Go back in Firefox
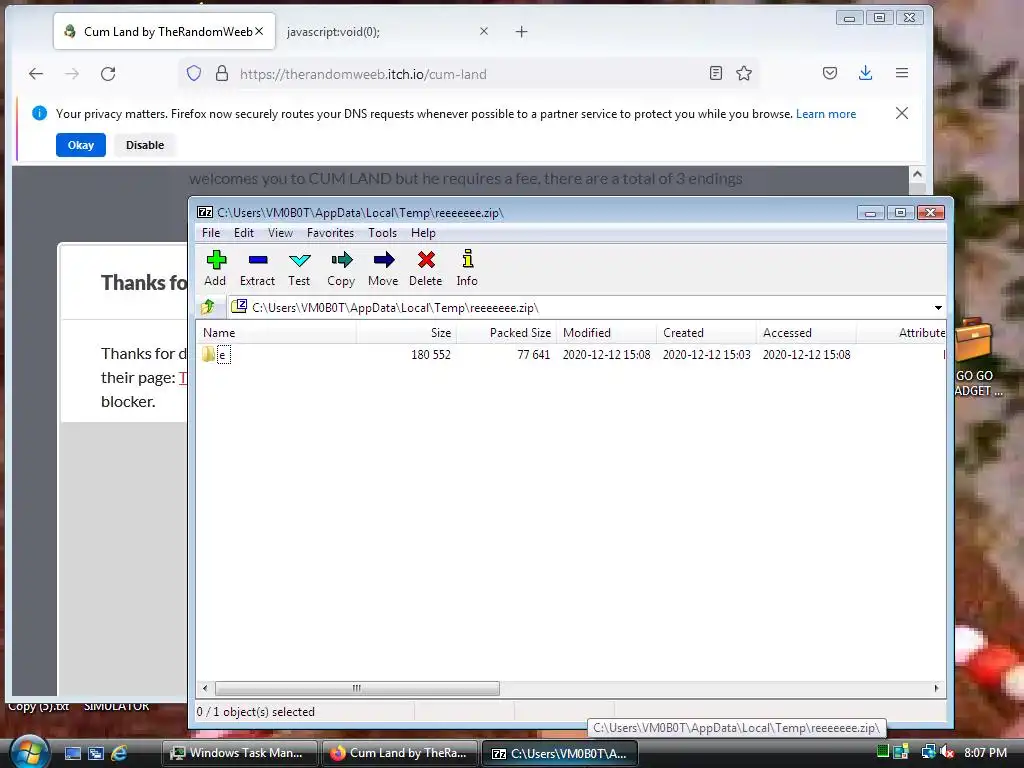Viewport: 1024px width, 768px height. pos(36,74)
